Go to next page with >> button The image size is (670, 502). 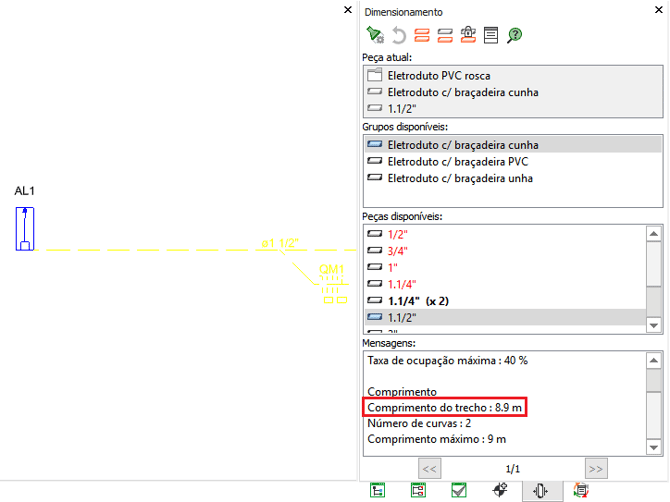tap(595, 467)
